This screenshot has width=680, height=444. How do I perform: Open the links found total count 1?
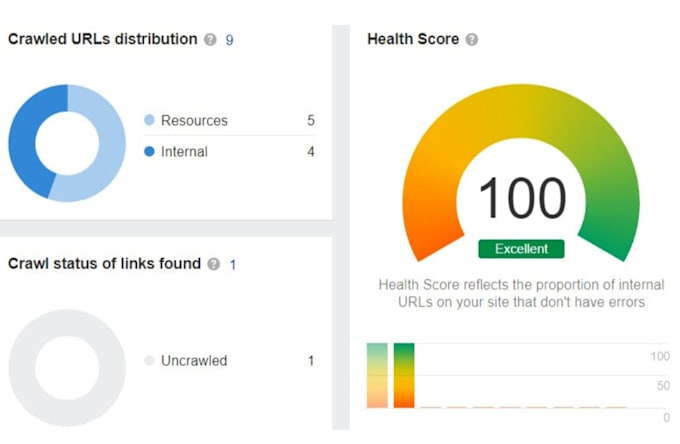click(x=233, y=264)
